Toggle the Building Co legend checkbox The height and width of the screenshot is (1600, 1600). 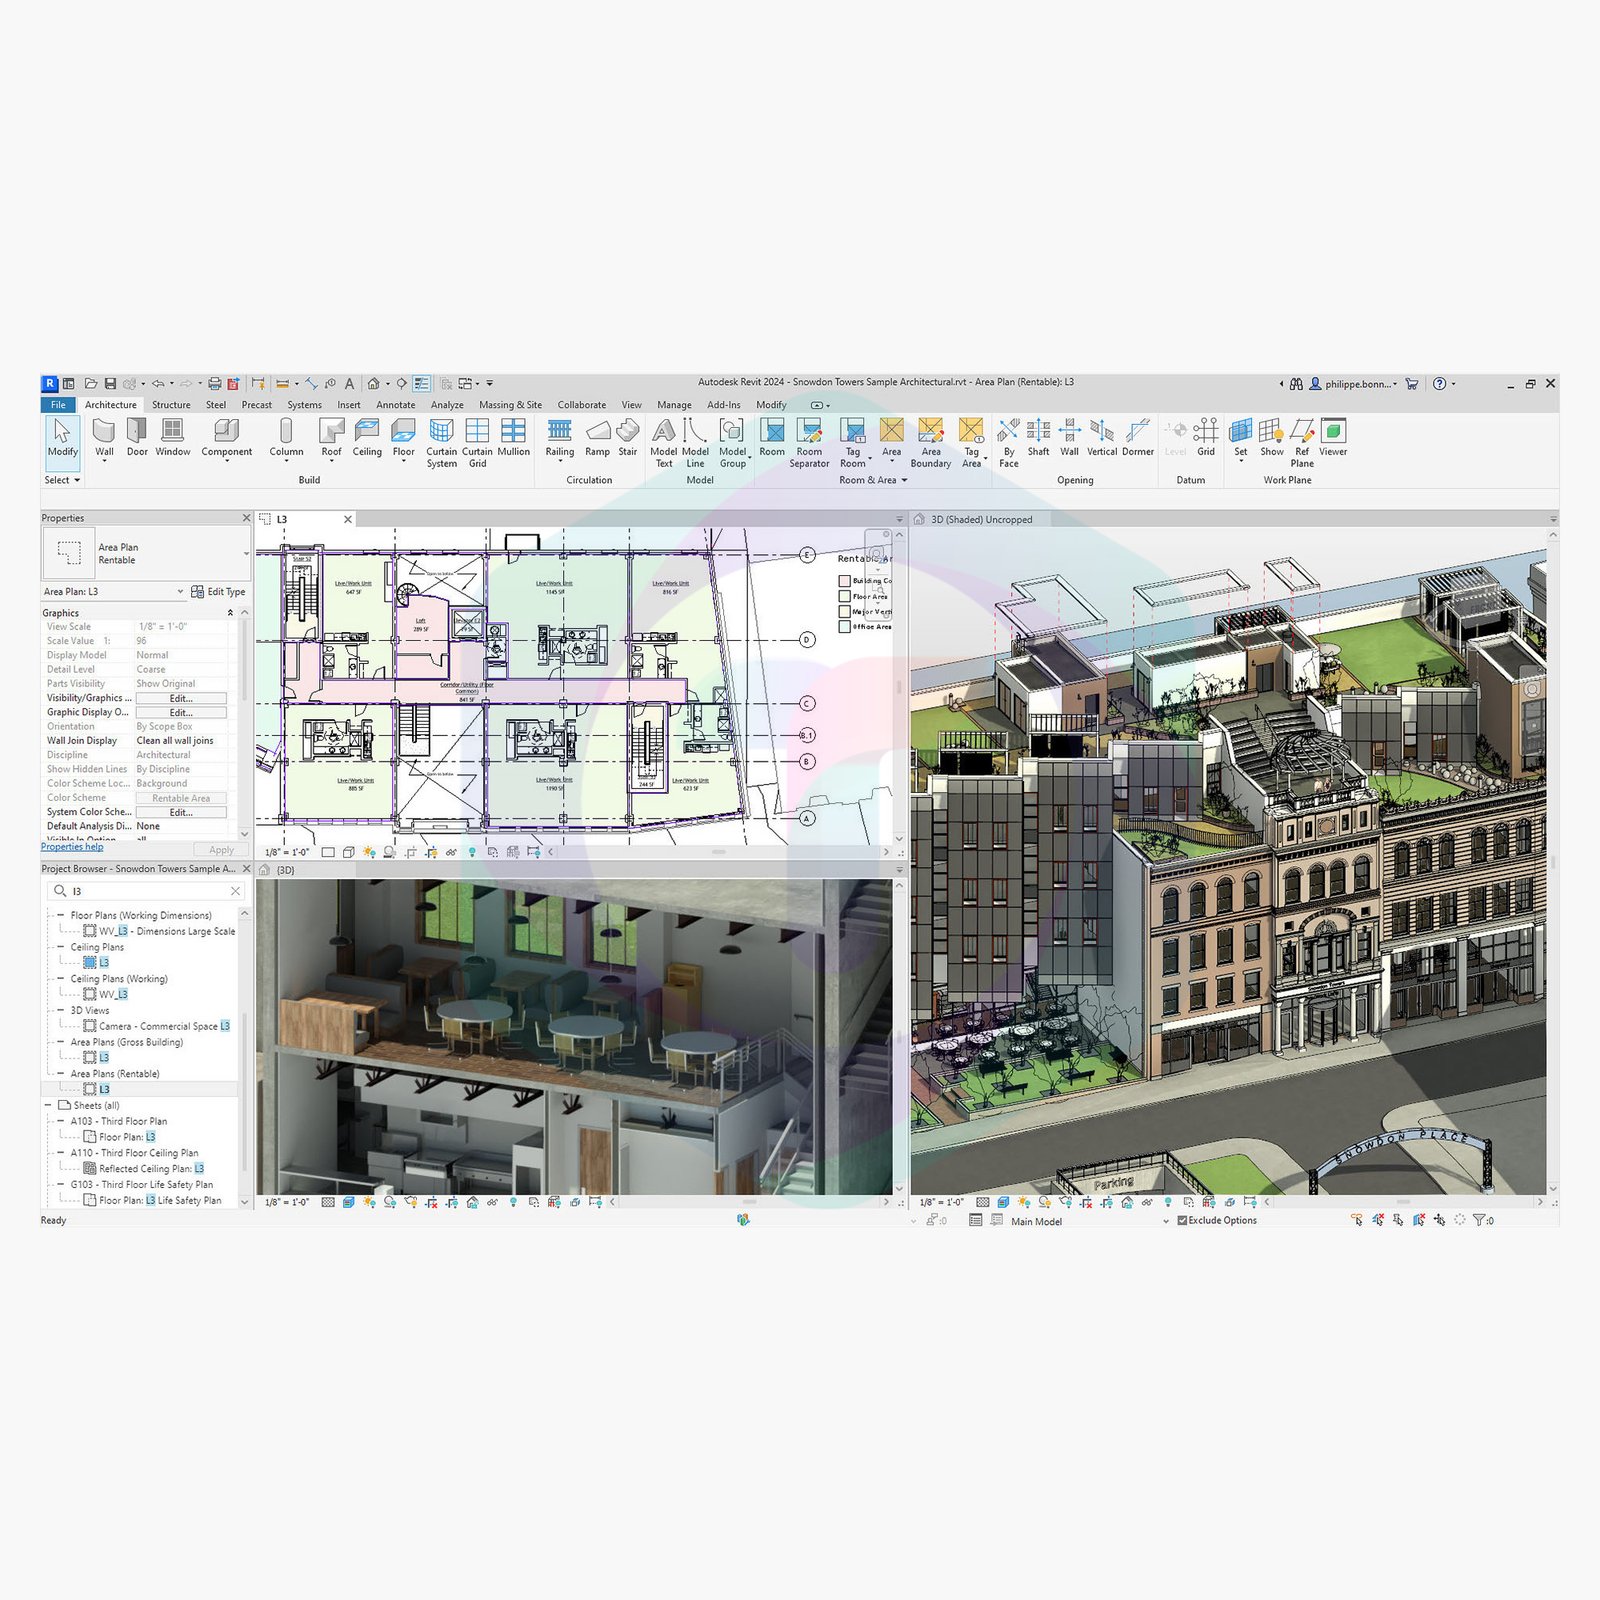click(844, 581)
